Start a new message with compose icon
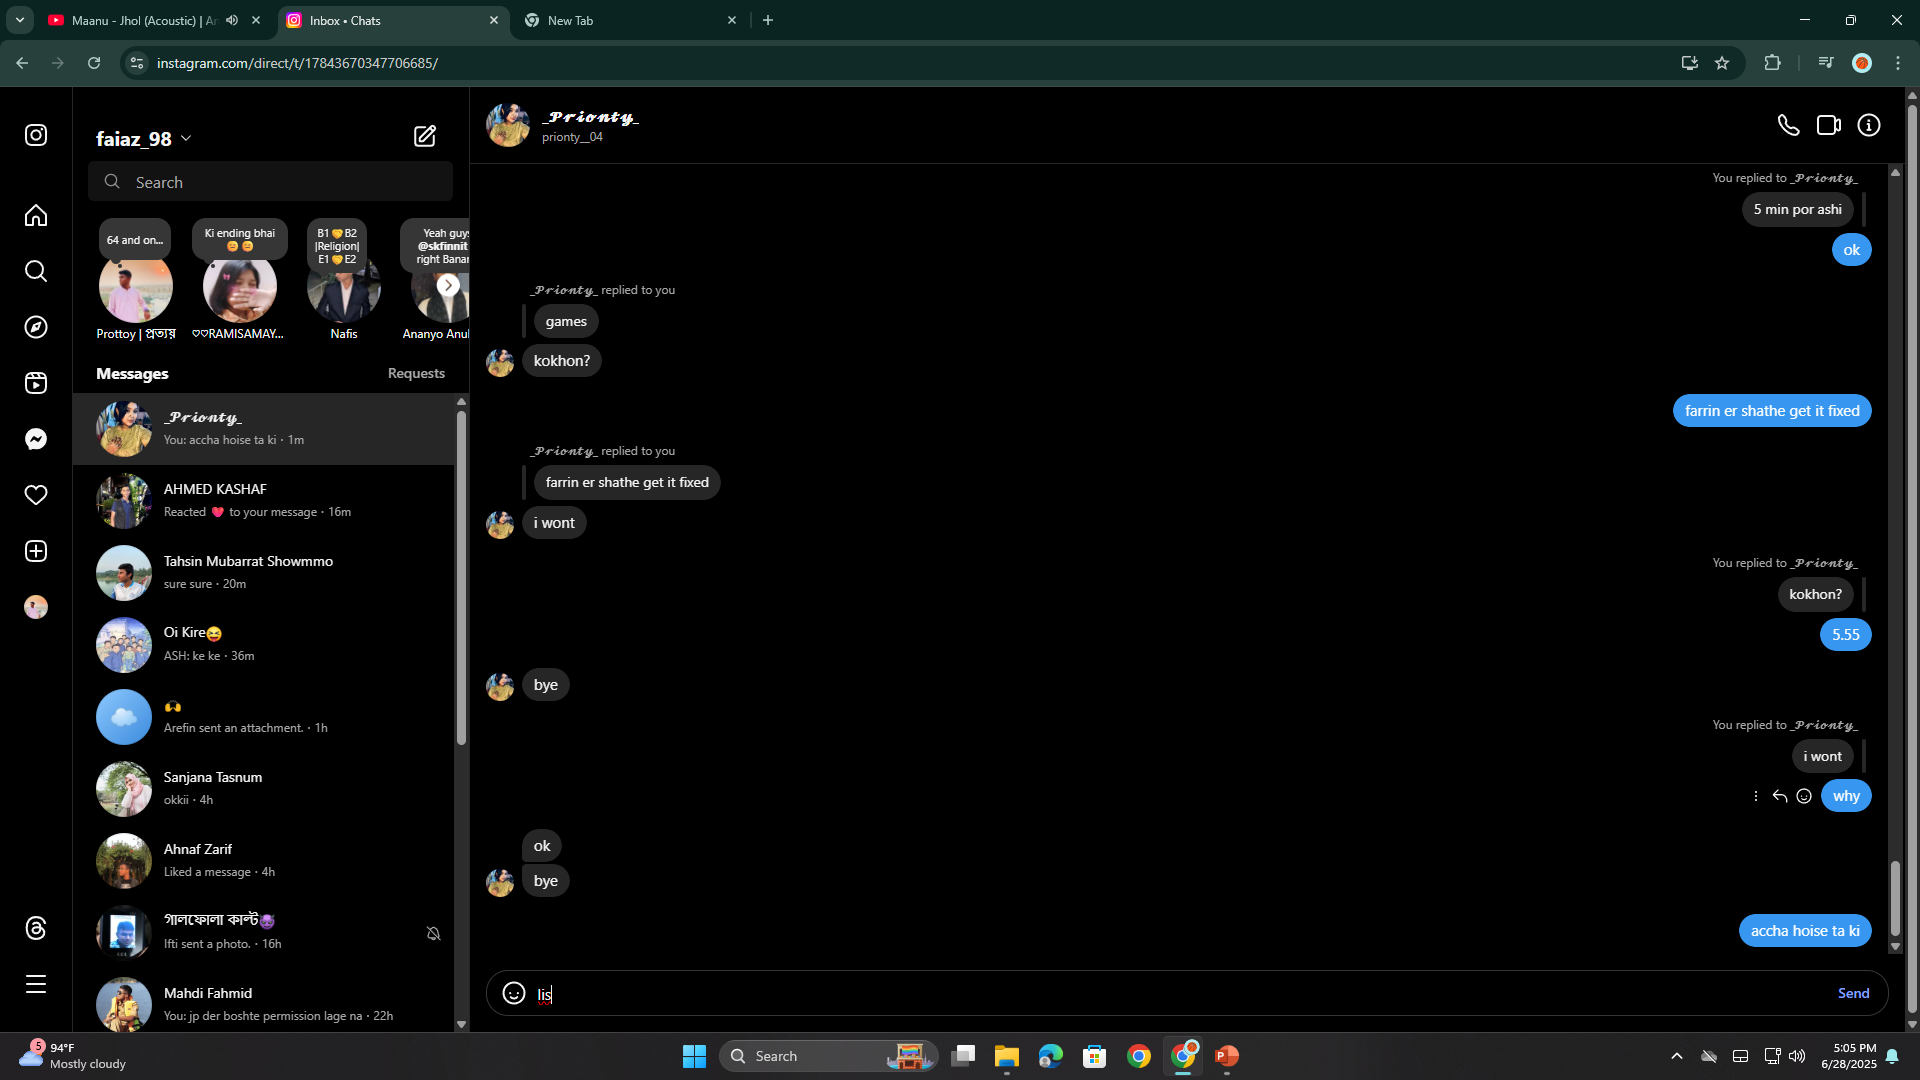The image size is (1920, 1080). (x=425, y=136)
